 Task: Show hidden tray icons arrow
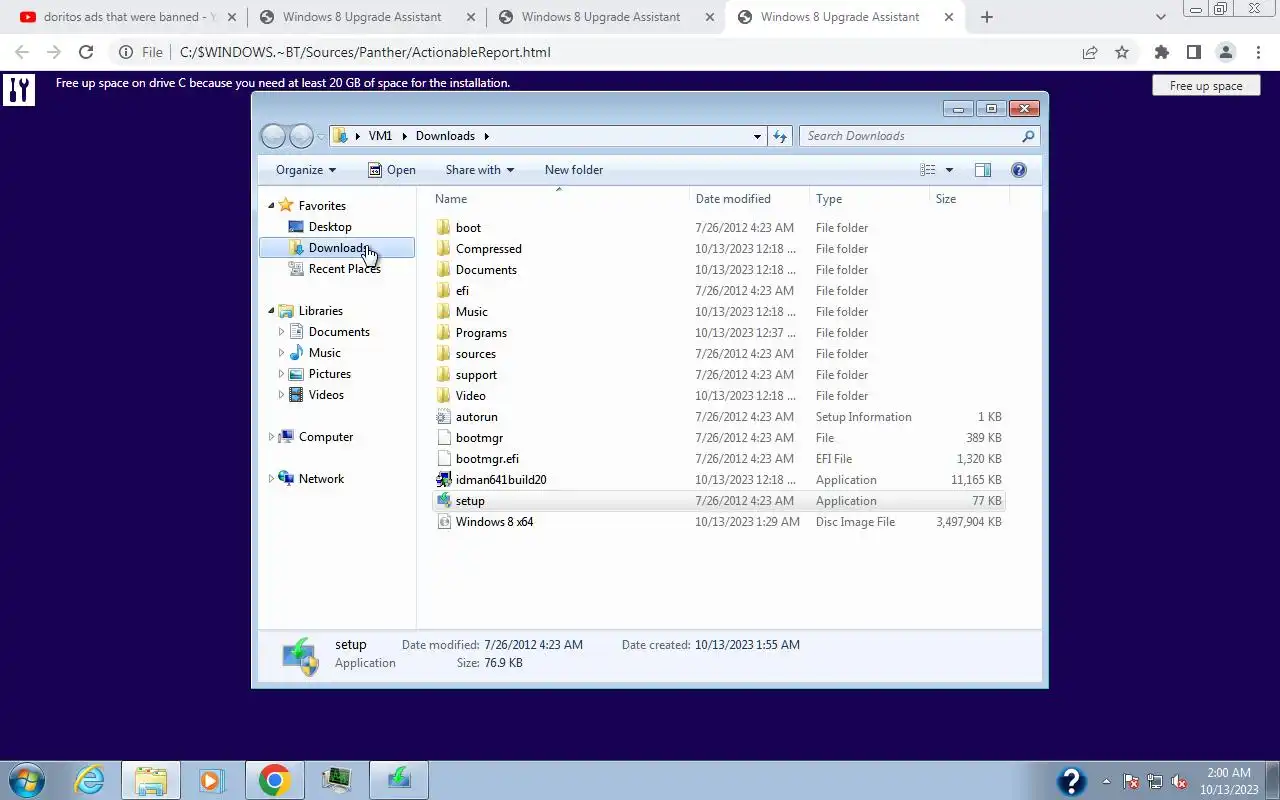coord(1106,781)
